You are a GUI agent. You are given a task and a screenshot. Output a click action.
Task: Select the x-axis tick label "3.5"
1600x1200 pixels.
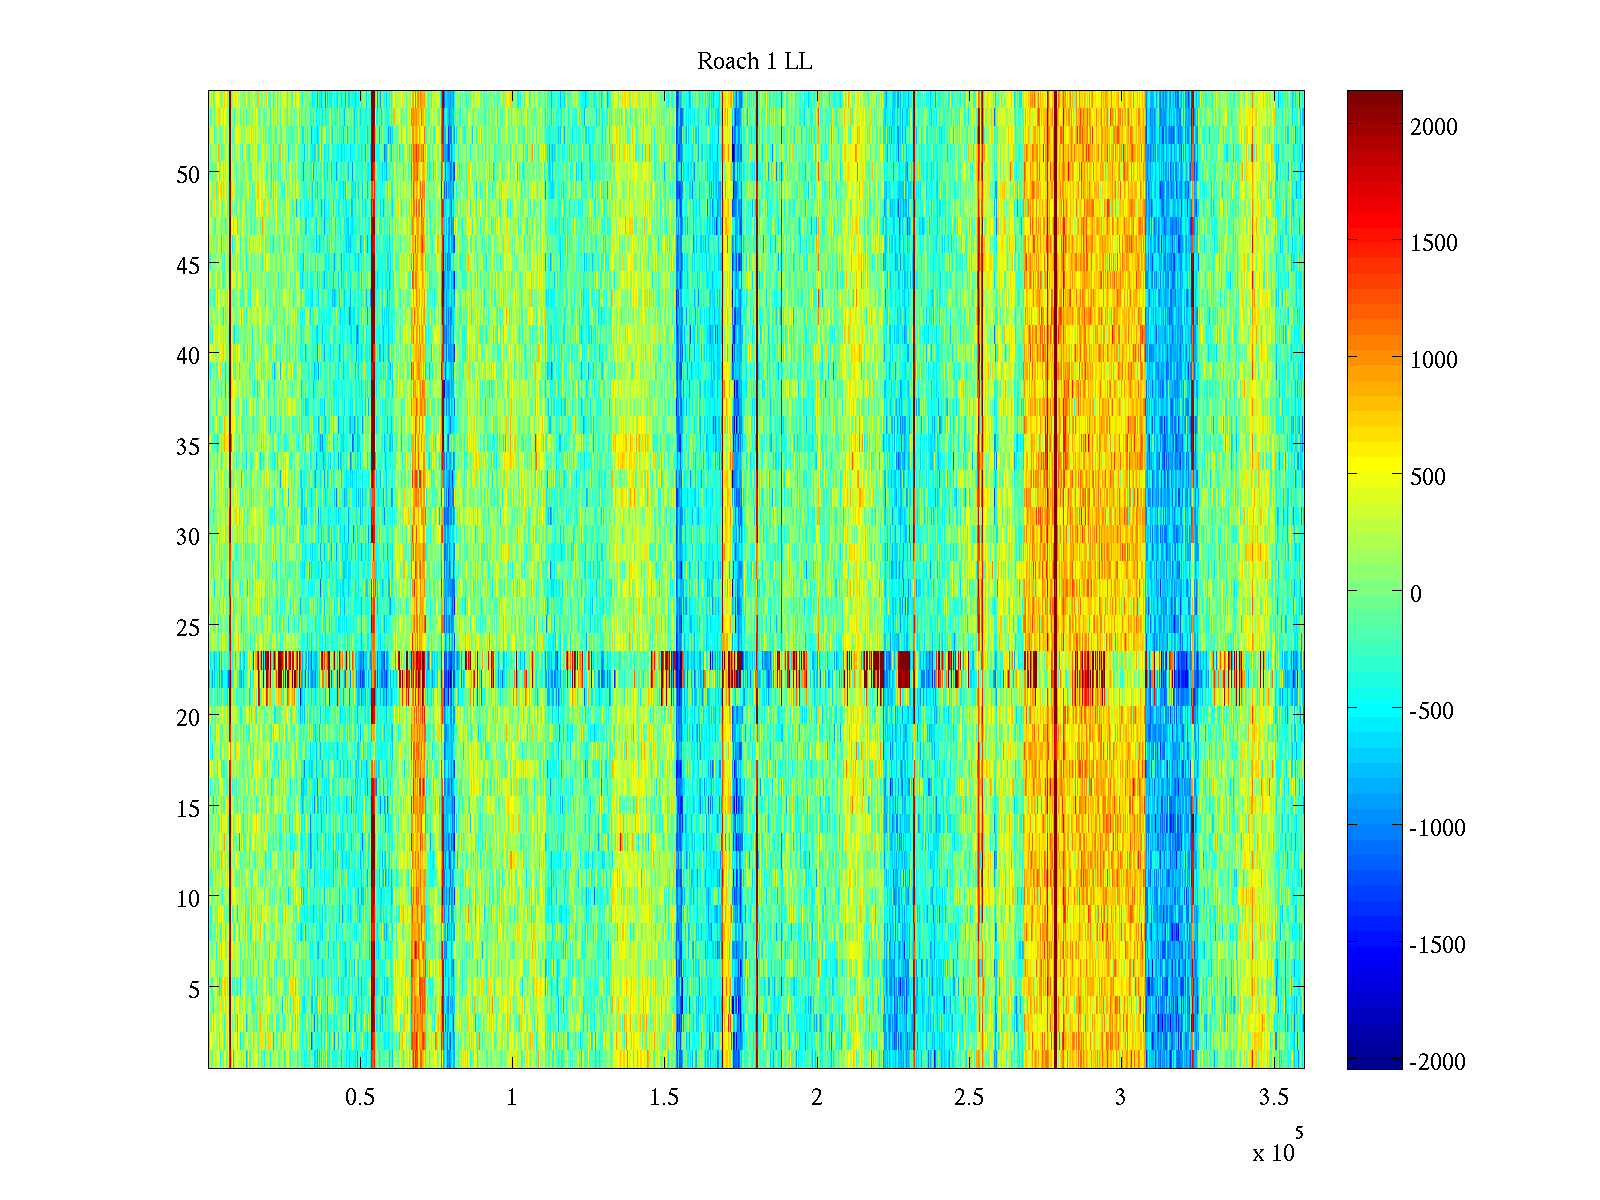point(1273,1098)
